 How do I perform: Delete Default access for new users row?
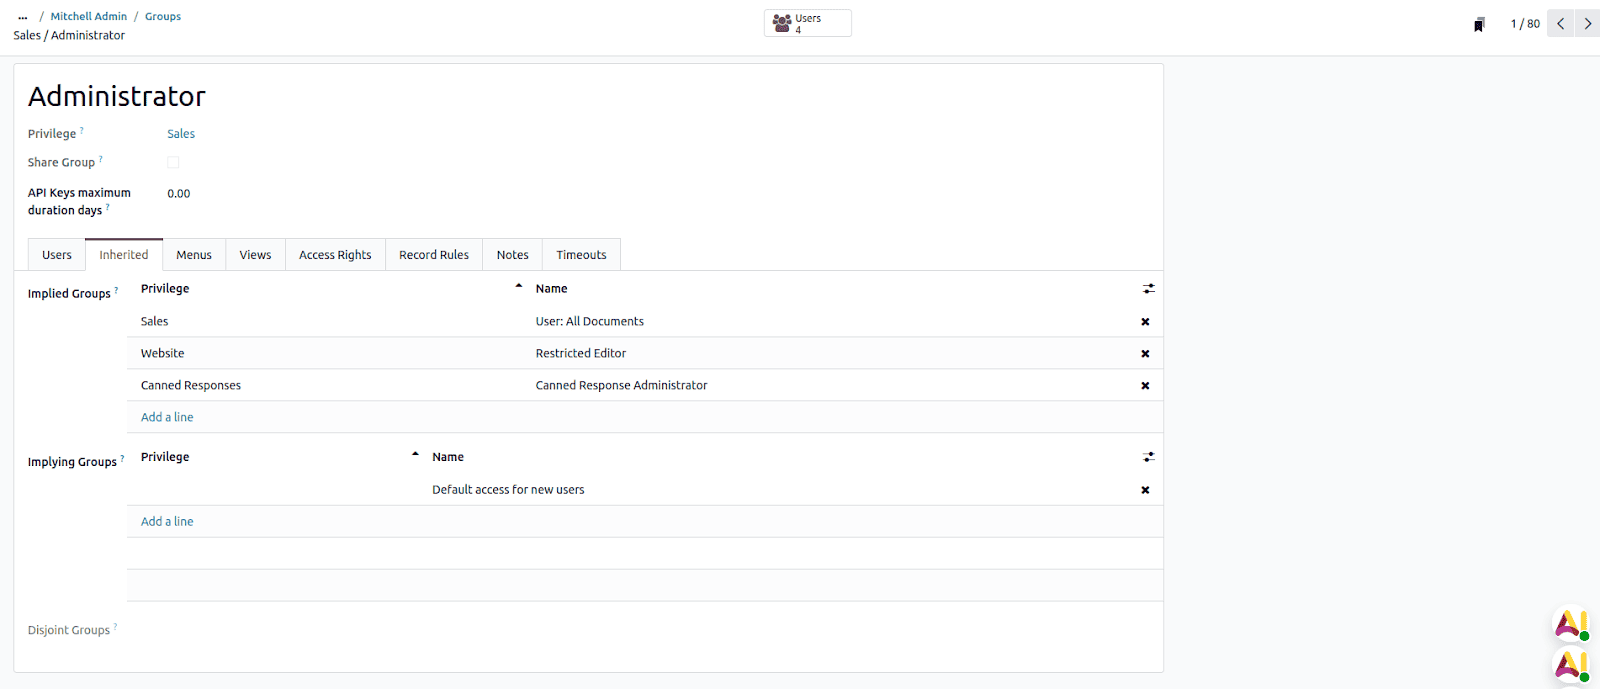[x=1145, y=490]
